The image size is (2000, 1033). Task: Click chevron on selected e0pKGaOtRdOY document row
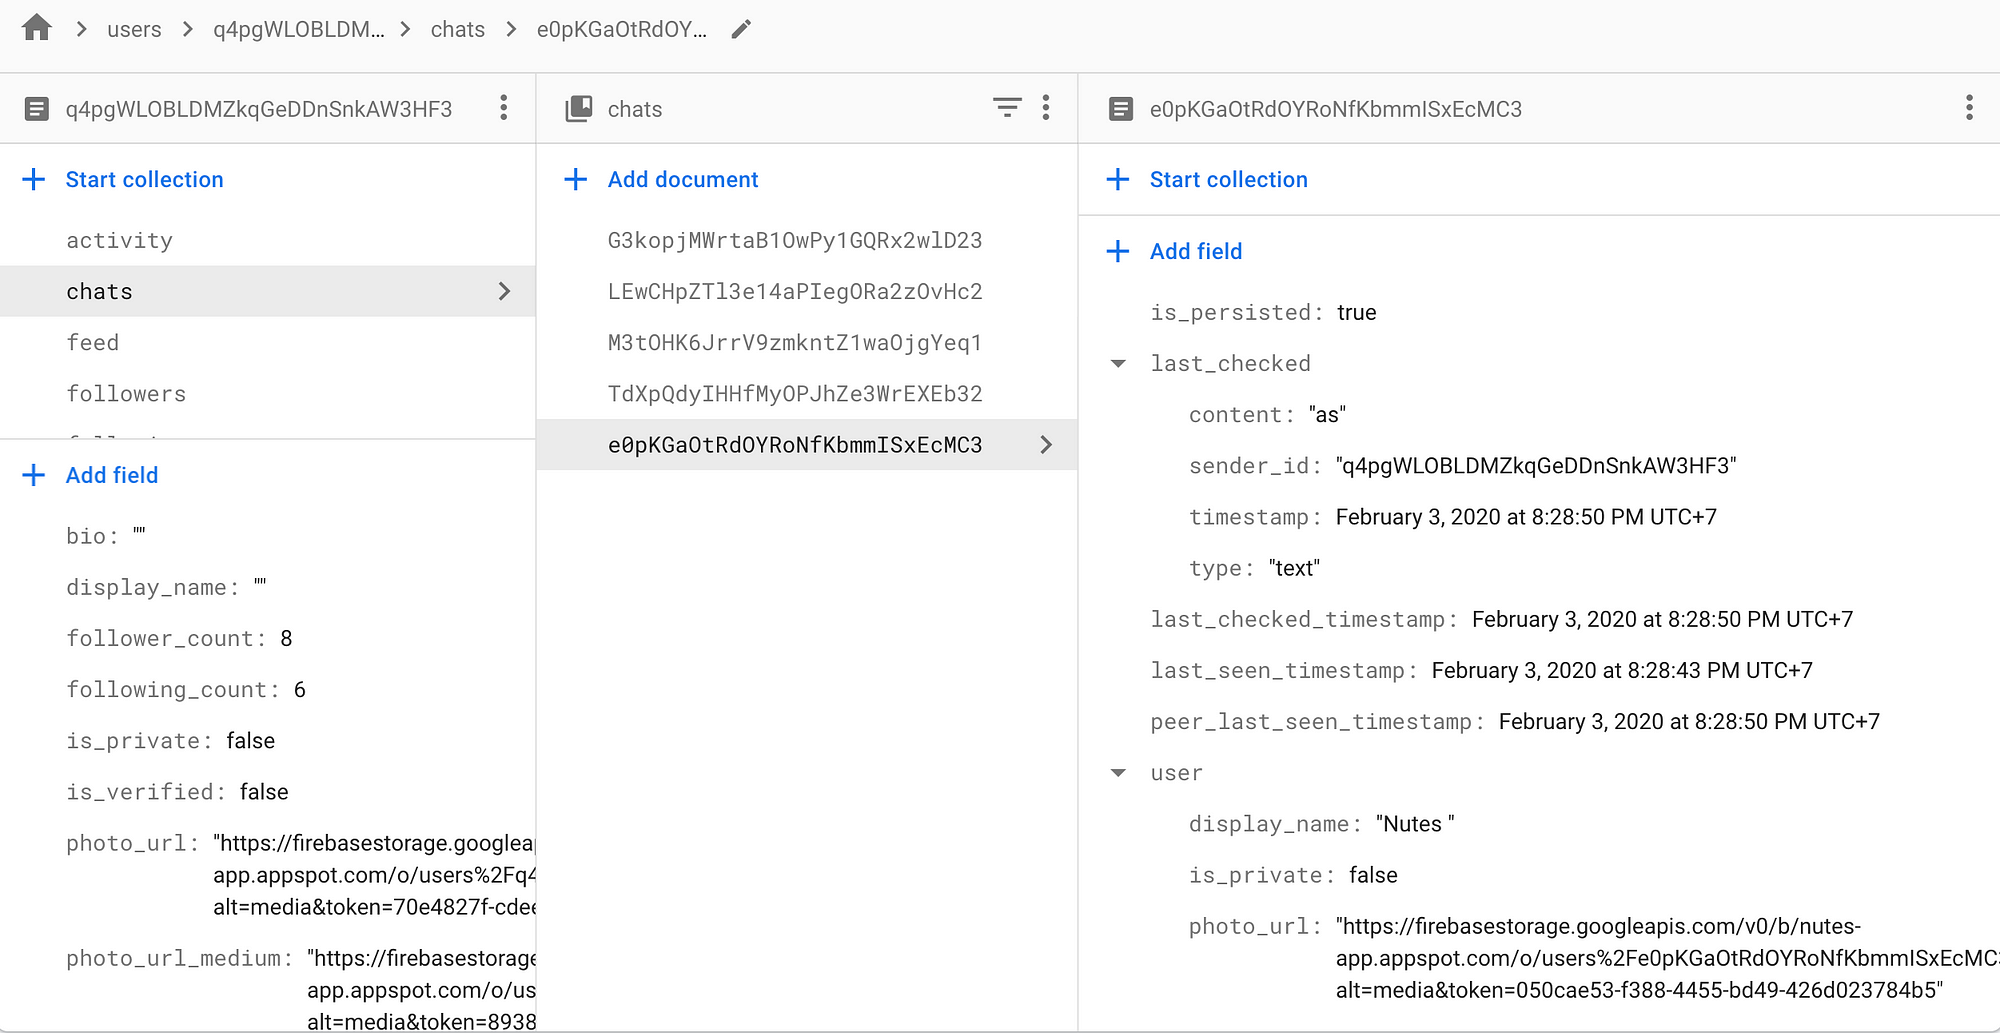[x=1046, y=445]
